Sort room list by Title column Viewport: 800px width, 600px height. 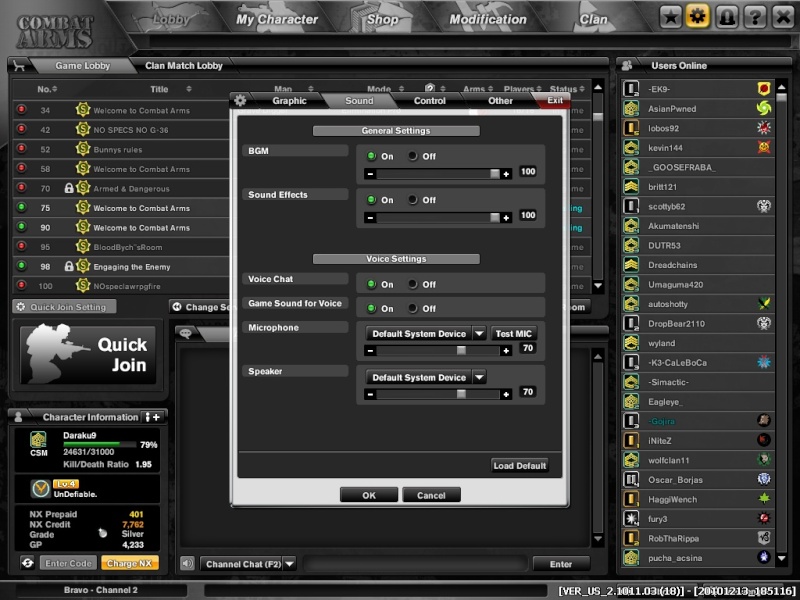click(170, 89)
